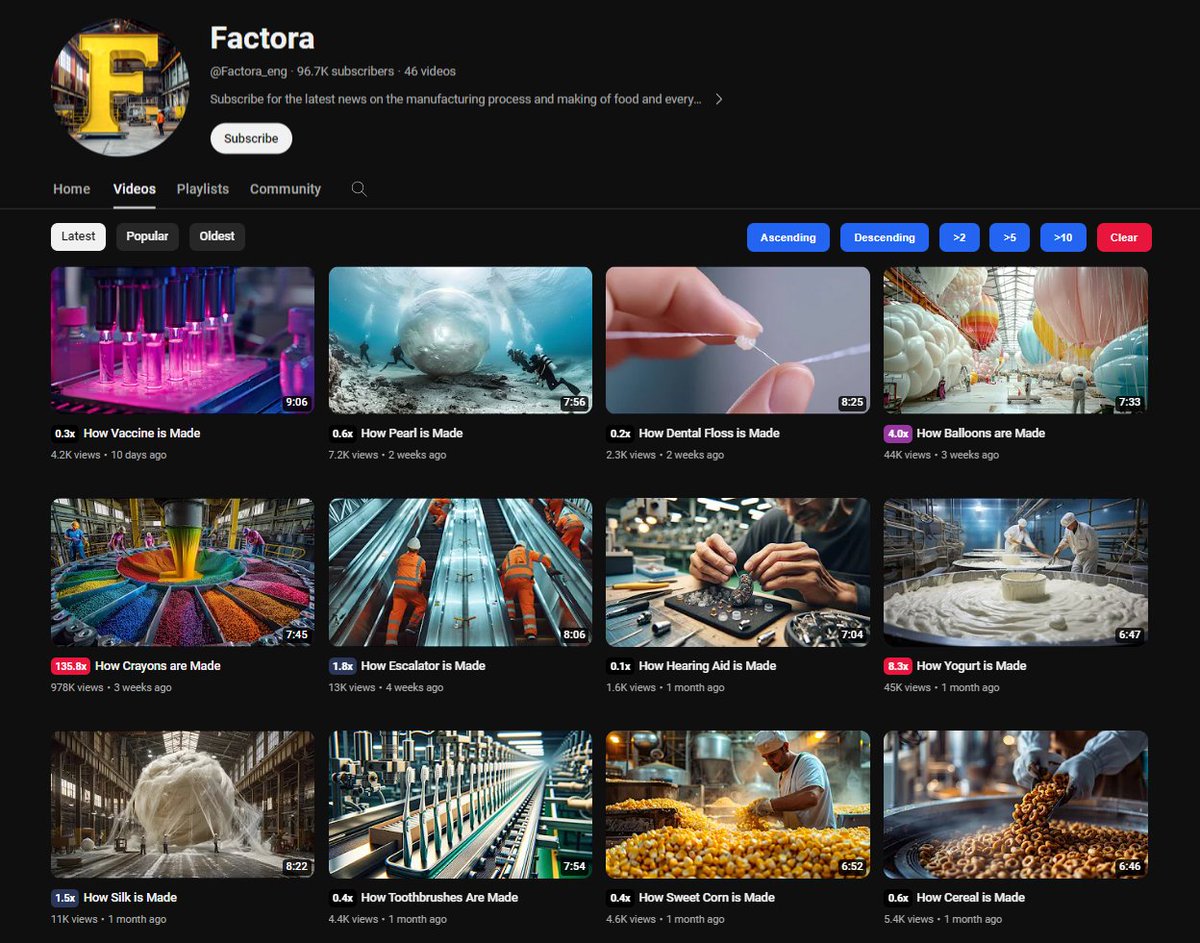
Task: Open the How Dental Floss is Made thumbnail
Action: [x=738, y=340]
